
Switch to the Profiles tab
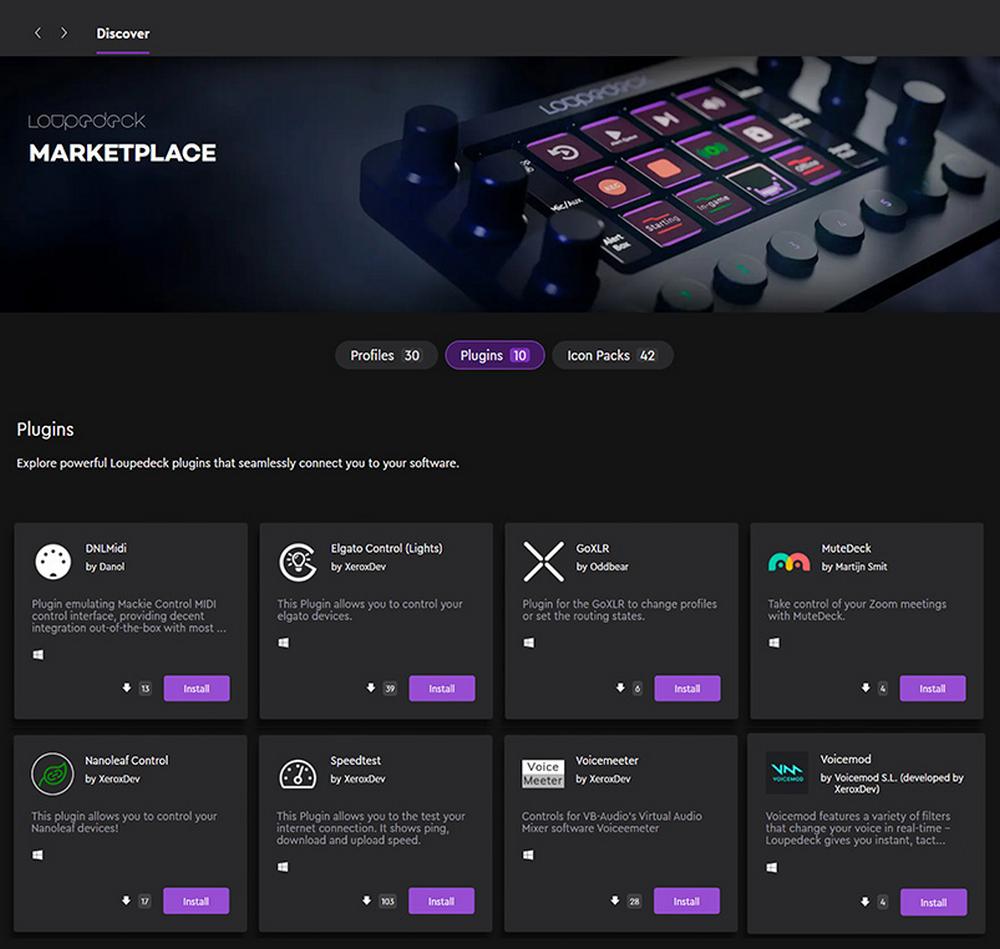pyautogui.click(x=386, y=355)
